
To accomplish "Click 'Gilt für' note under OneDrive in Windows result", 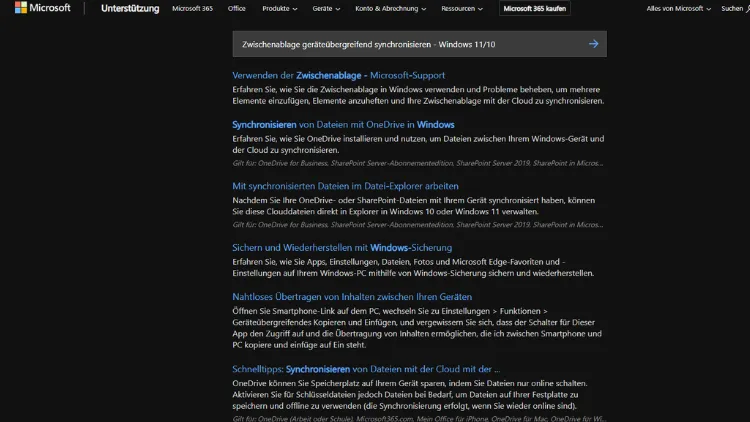I will tap(418, 163).
